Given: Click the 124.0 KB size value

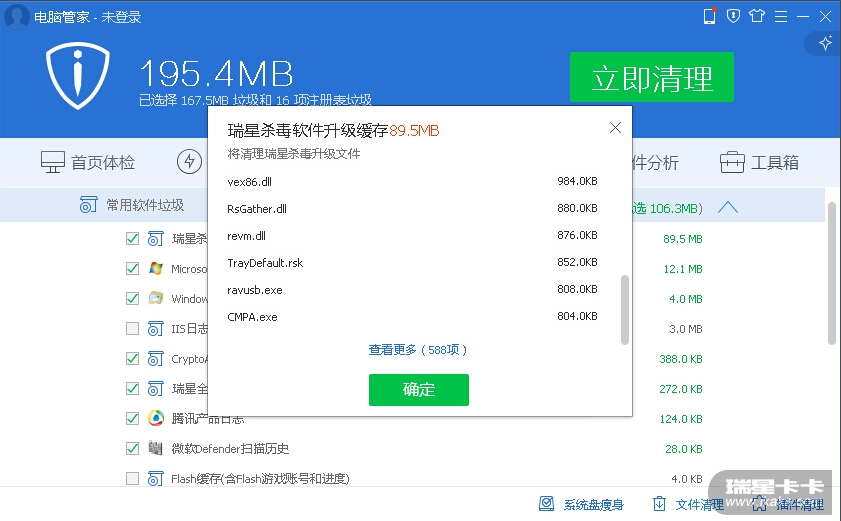Looking at the screenshot, I should coord(681,419).
